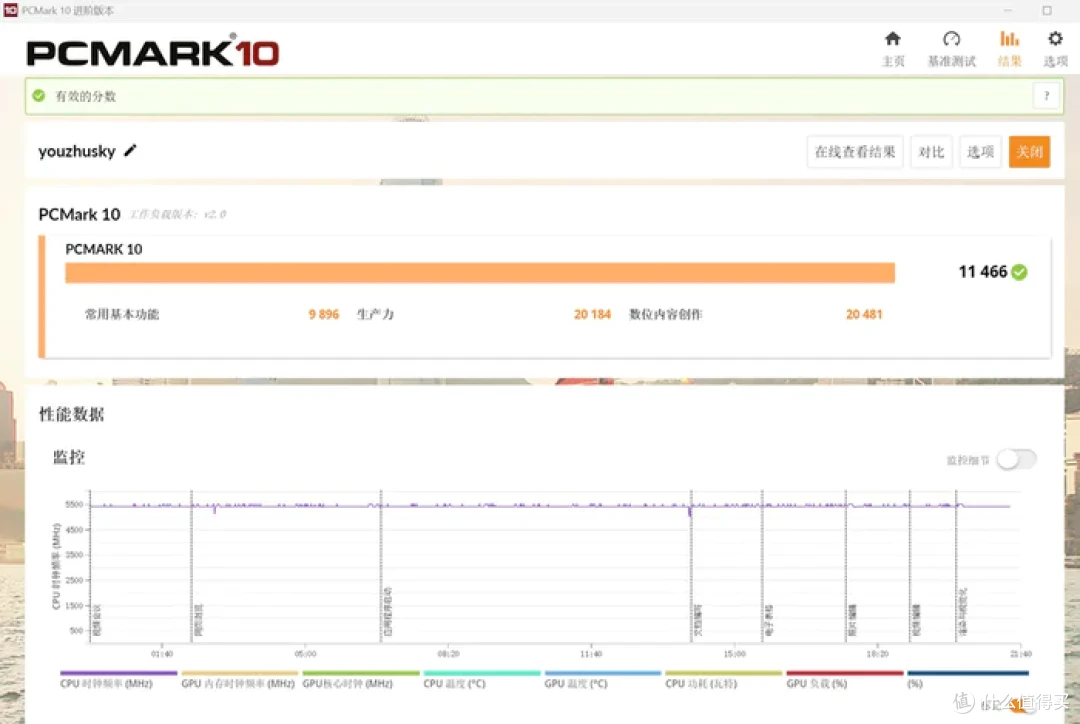The width and height of the screenshot is (1080, 724).
Task: Click the 有效的分数 valid score banner text
Action: [x=85, y=96]
